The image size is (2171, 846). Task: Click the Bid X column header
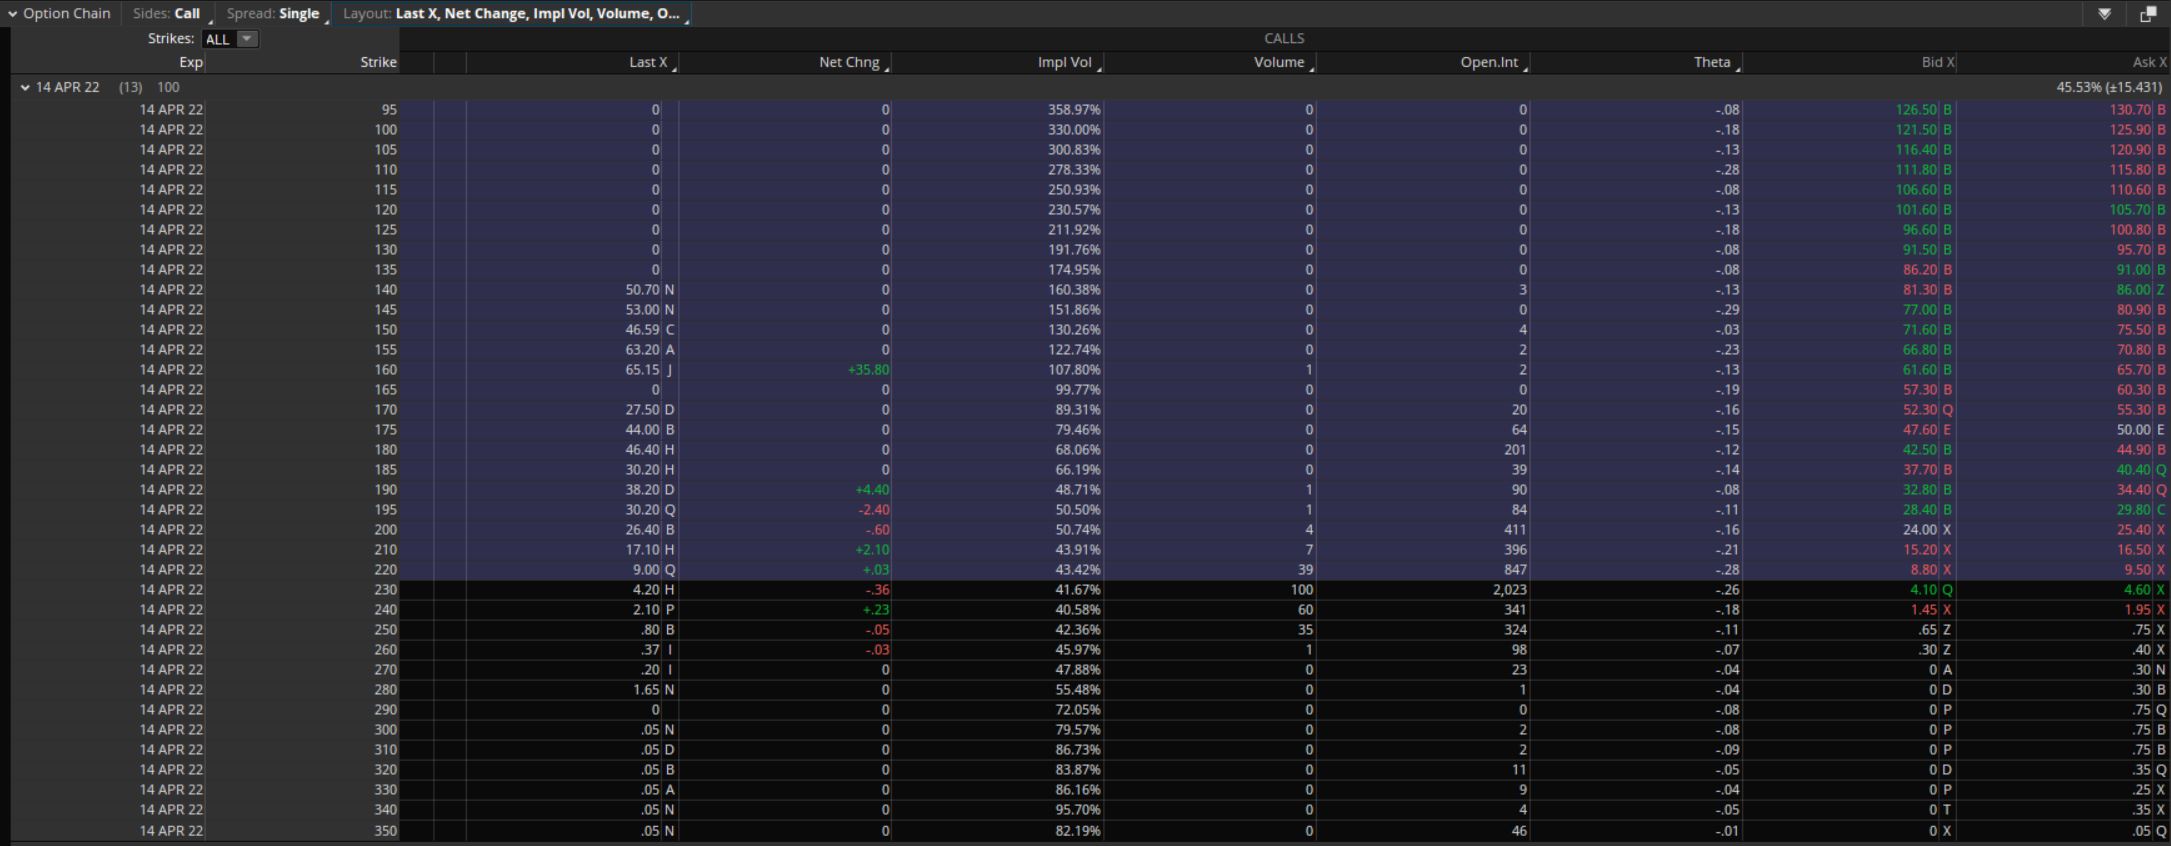point(1938,62)
